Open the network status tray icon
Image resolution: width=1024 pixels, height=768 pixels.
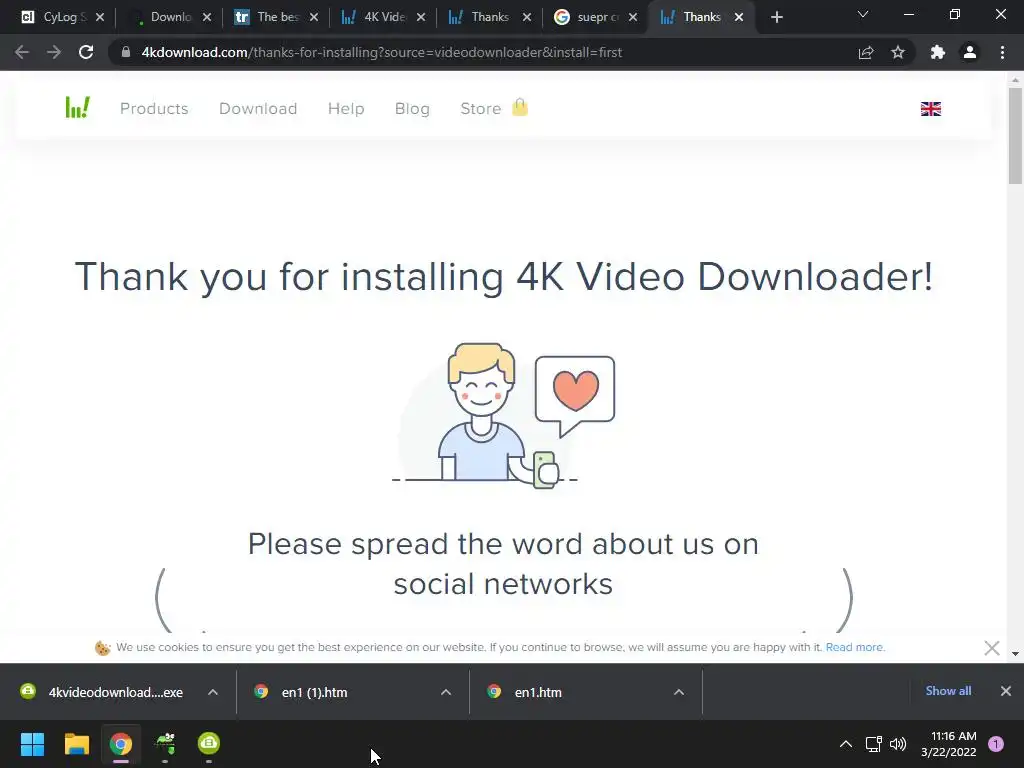point(873,744)
